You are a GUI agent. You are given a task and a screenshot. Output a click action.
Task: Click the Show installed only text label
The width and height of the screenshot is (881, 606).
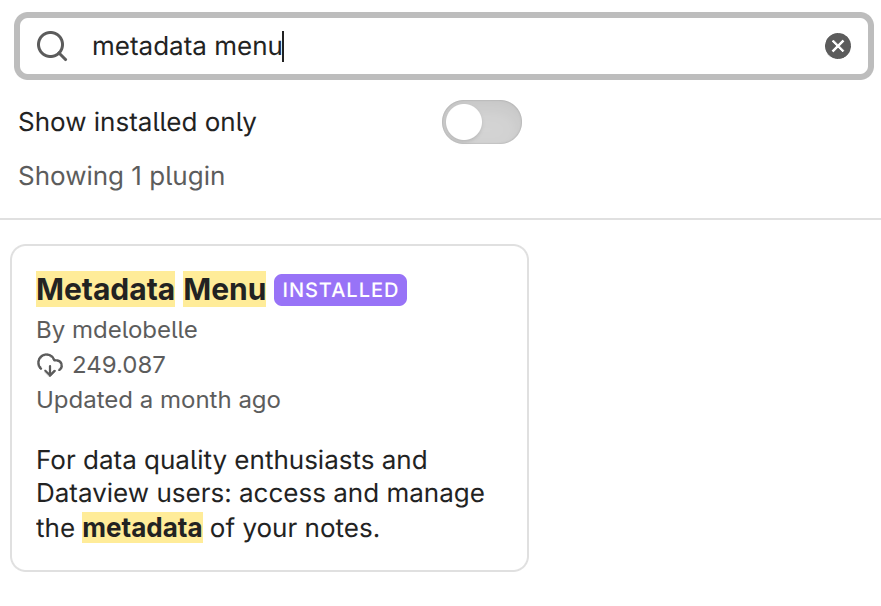pyautogui.click(x=137, y=122)
